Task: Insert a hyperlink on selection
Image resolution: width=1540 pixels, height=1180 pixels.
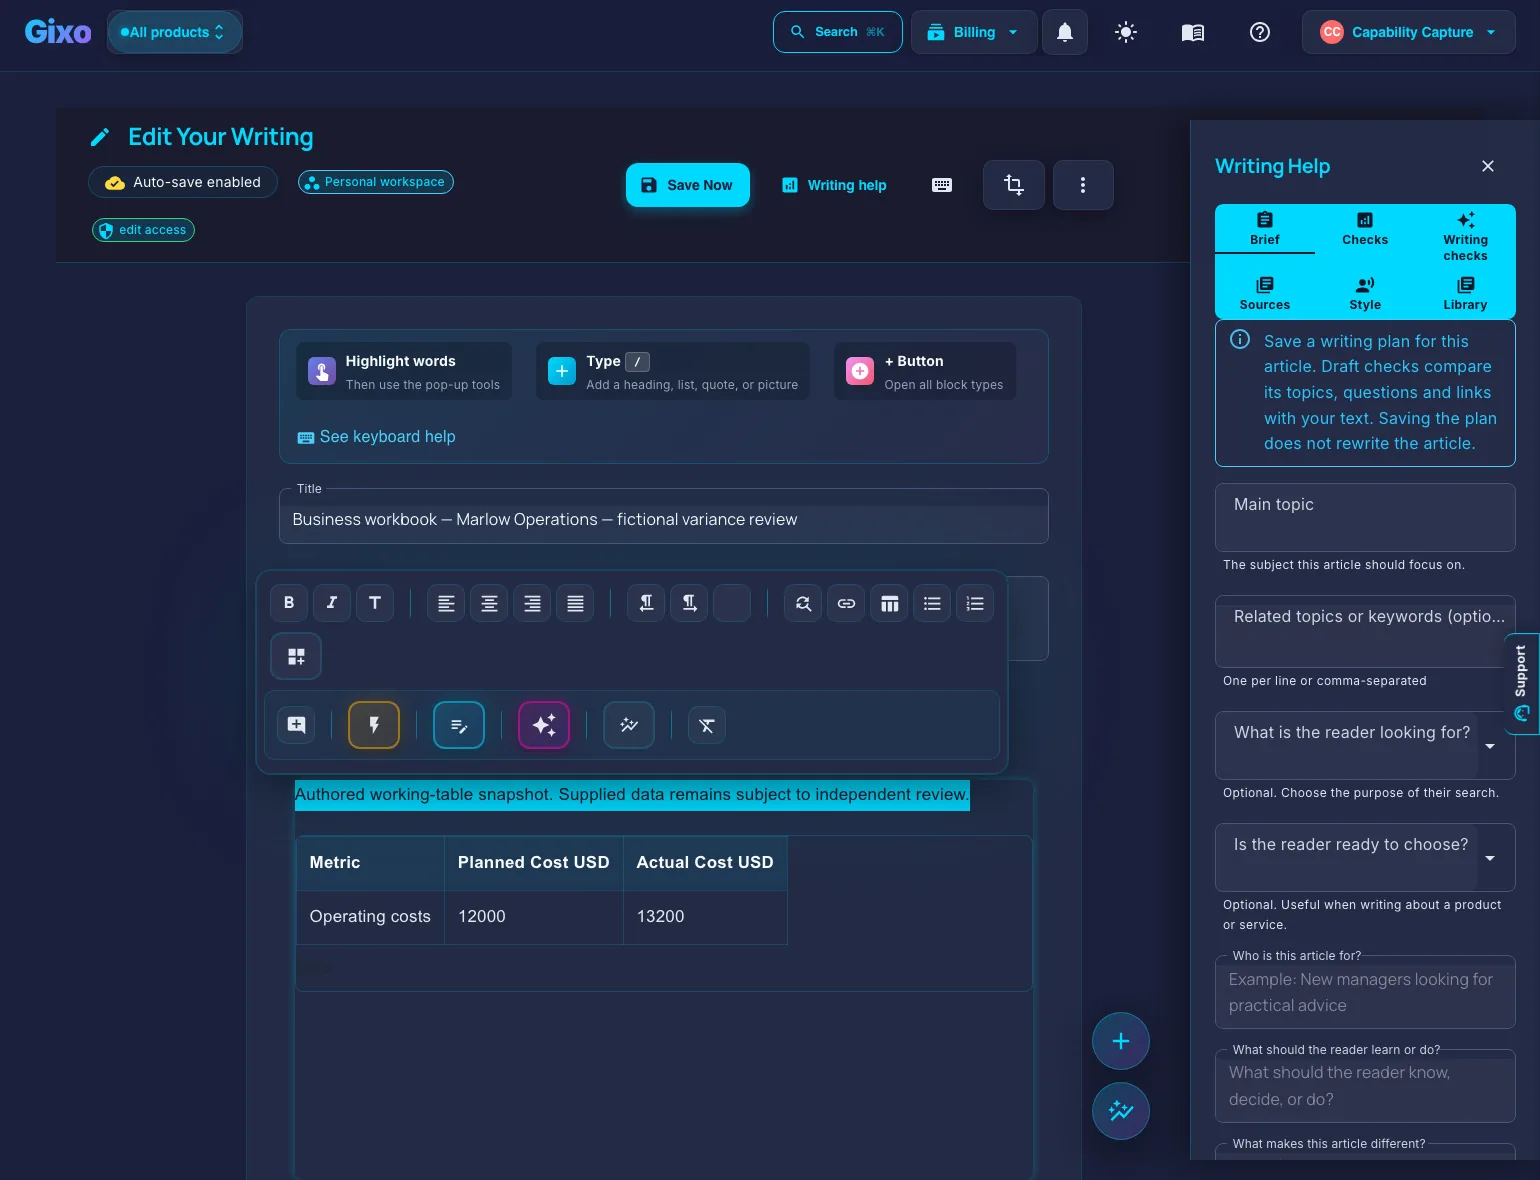Action: (846, 603)
